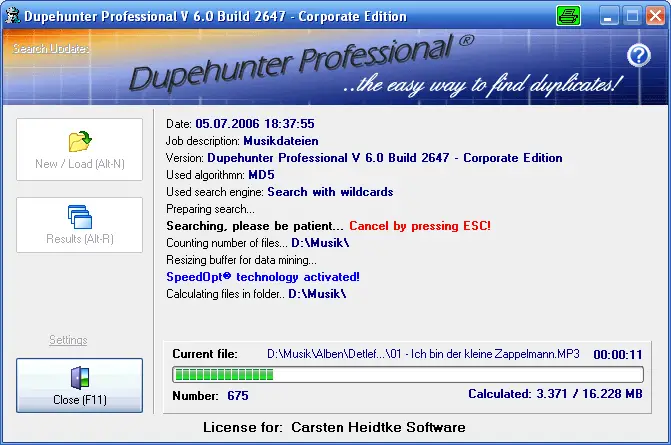
Task: Click License for: Carsten Heidtke Software
Action: (x=334, y=427)
